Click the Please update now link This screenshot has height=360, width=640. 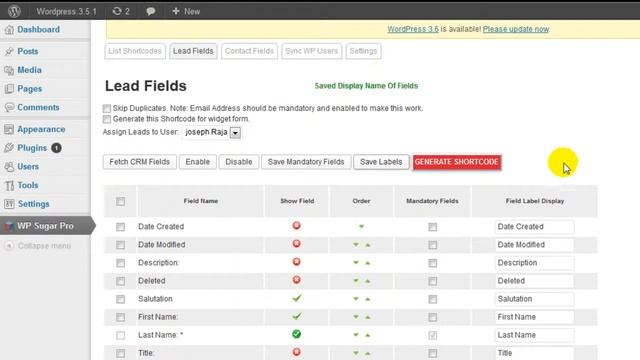tap(516, 29)
